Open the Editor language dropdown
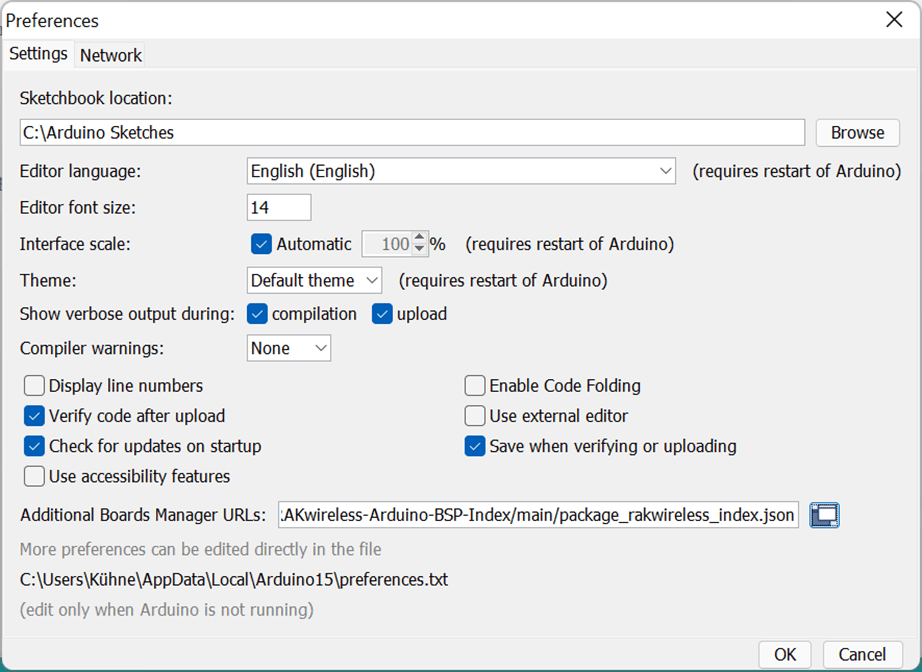 click(461, 171)
